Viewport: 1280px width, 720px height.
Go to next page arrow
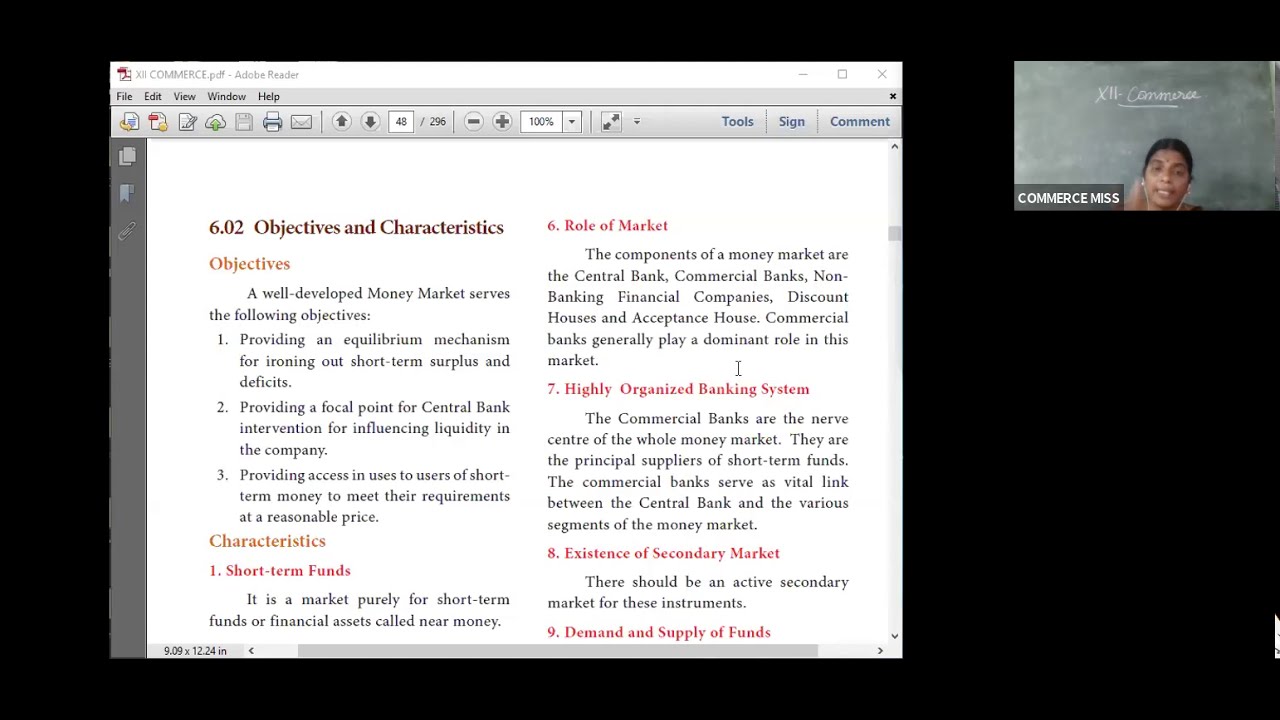pos(370,122)
